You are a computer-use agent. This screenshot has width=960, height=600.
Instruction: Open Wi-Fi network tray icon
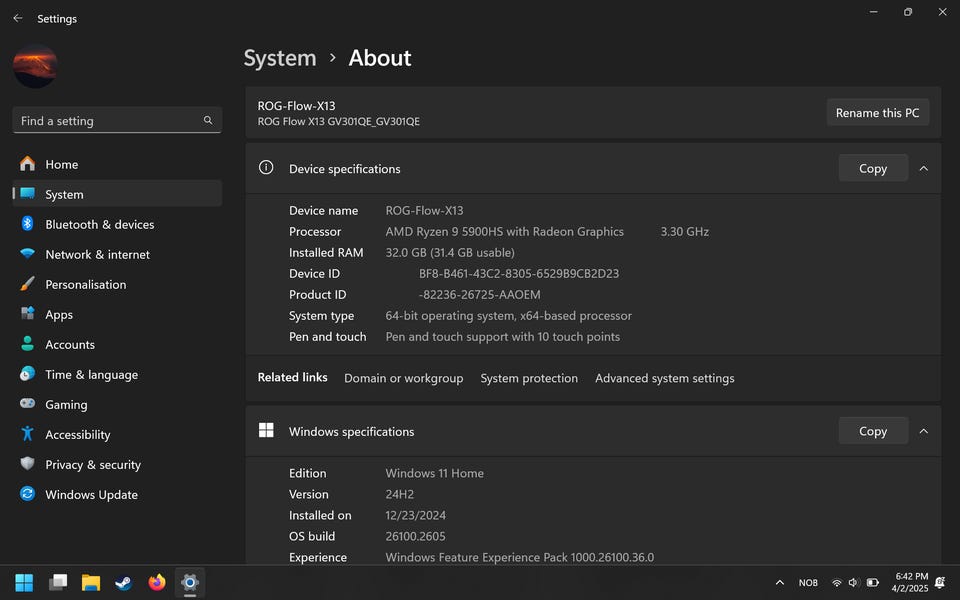click(x=836, y=583)
